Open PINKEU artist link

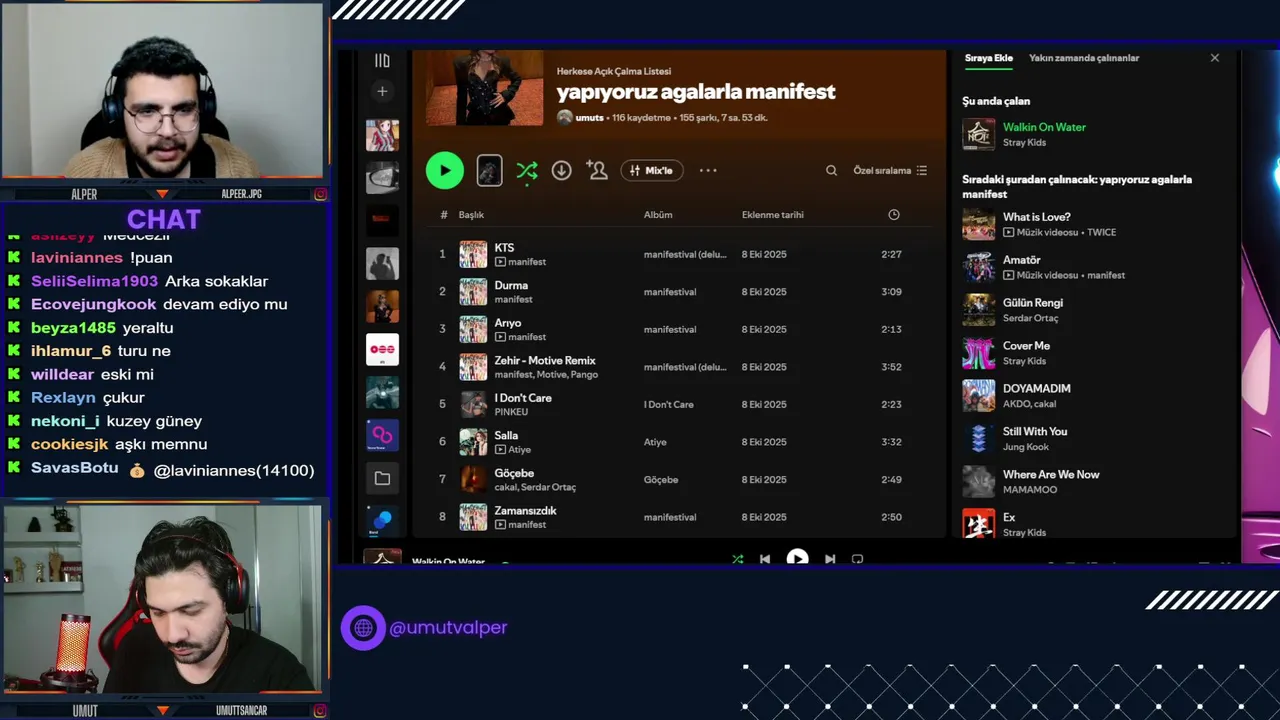[x=511, y=412]
